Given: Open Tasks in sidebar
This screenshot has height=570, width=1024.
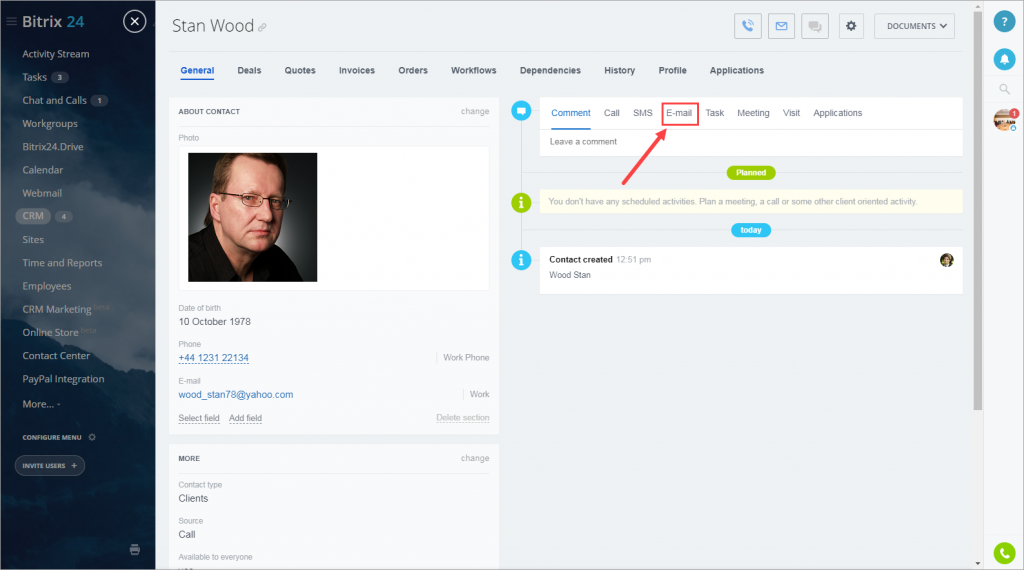Looking at the screenshot, I should (35, 77).
